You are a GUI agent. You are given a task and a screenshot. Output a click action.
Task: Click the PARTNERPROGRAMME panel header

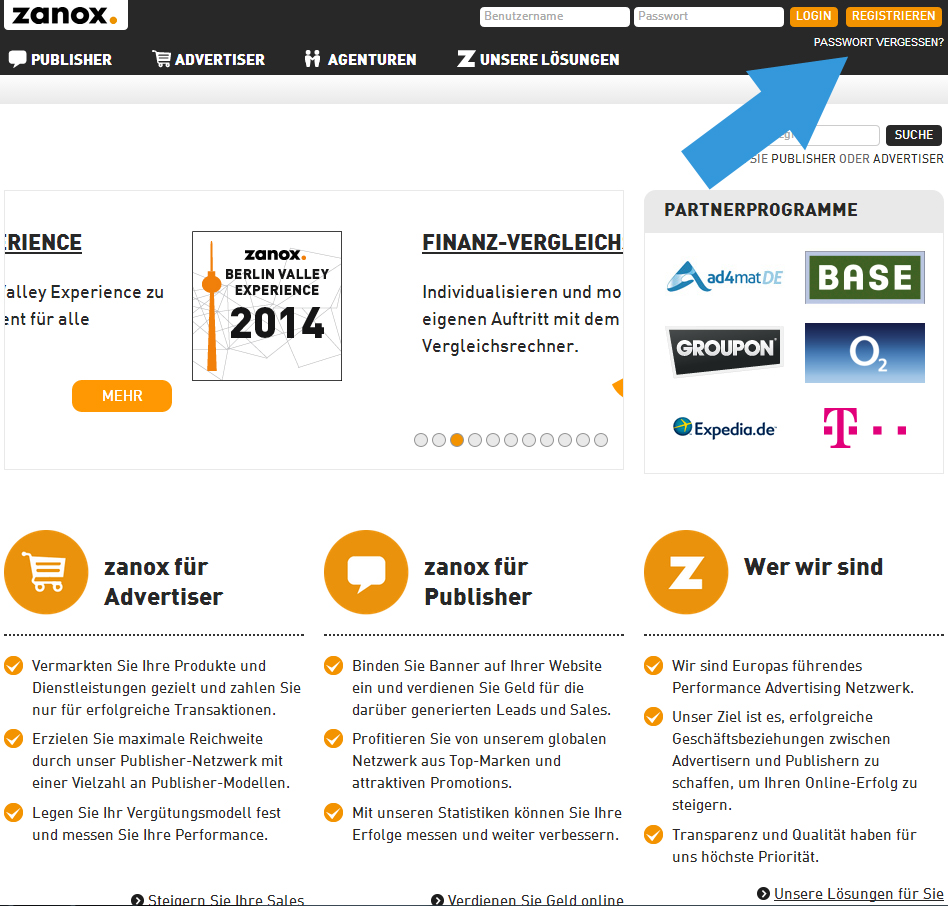coord(794,210)
